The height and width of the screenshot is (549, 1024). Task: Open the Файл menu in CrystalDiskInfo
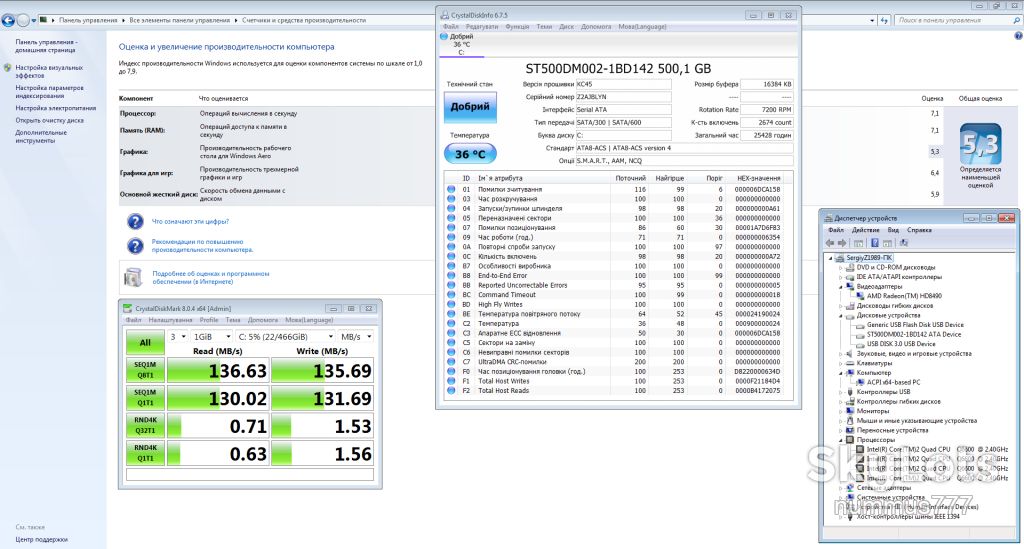coord(451,27)
